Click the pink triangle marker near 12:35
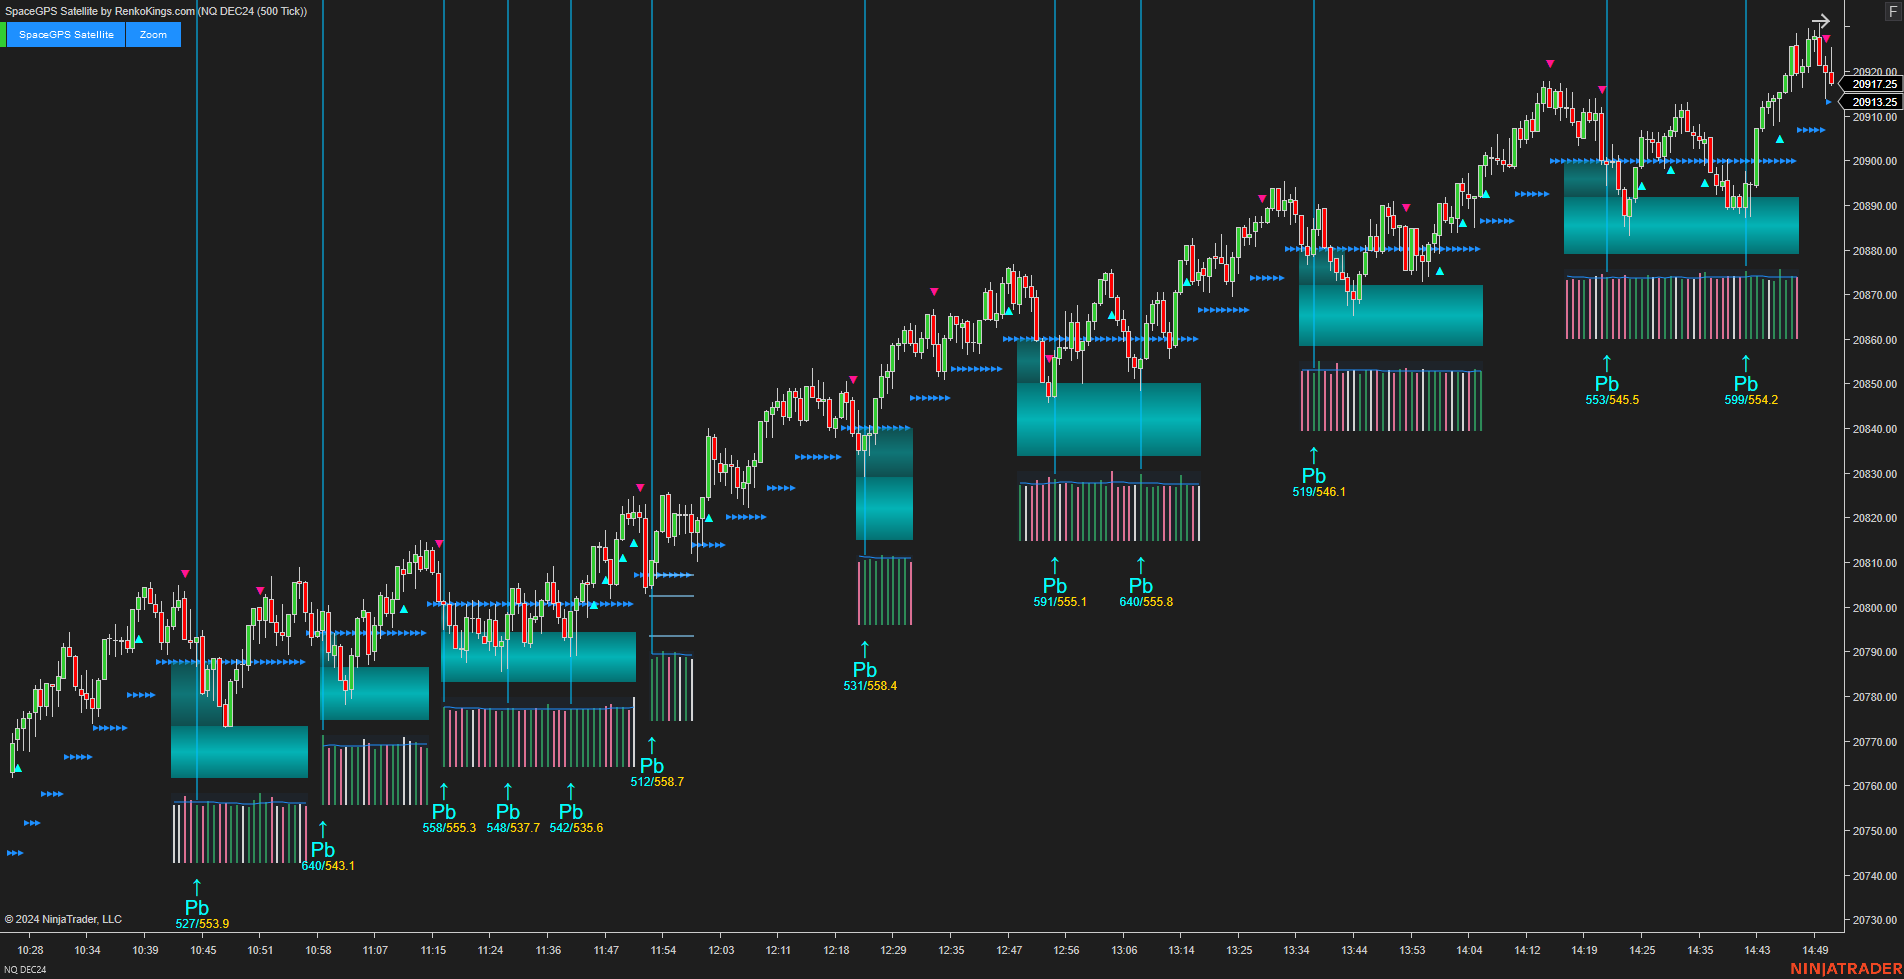The height and width of the screenshot is (979, 1904). pyautogui.click(x=933, y=292)
